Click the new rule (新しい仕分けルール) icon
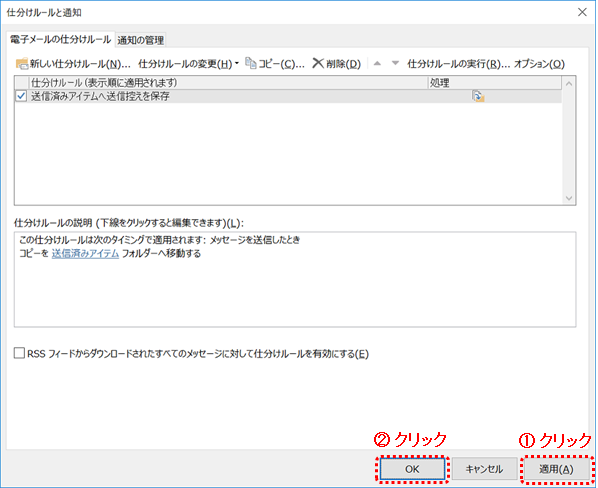The height and width of the screenshot is (488, 598). [22, 64]
